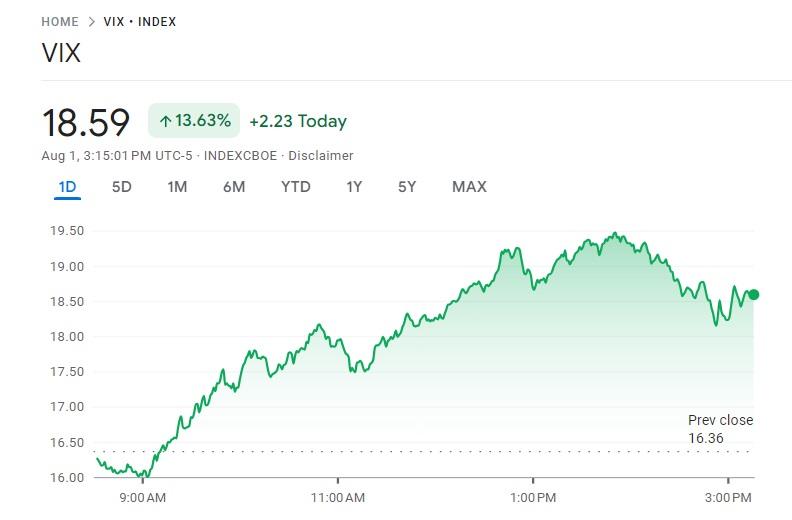Click the green dot at chart line end

point(753,294)
